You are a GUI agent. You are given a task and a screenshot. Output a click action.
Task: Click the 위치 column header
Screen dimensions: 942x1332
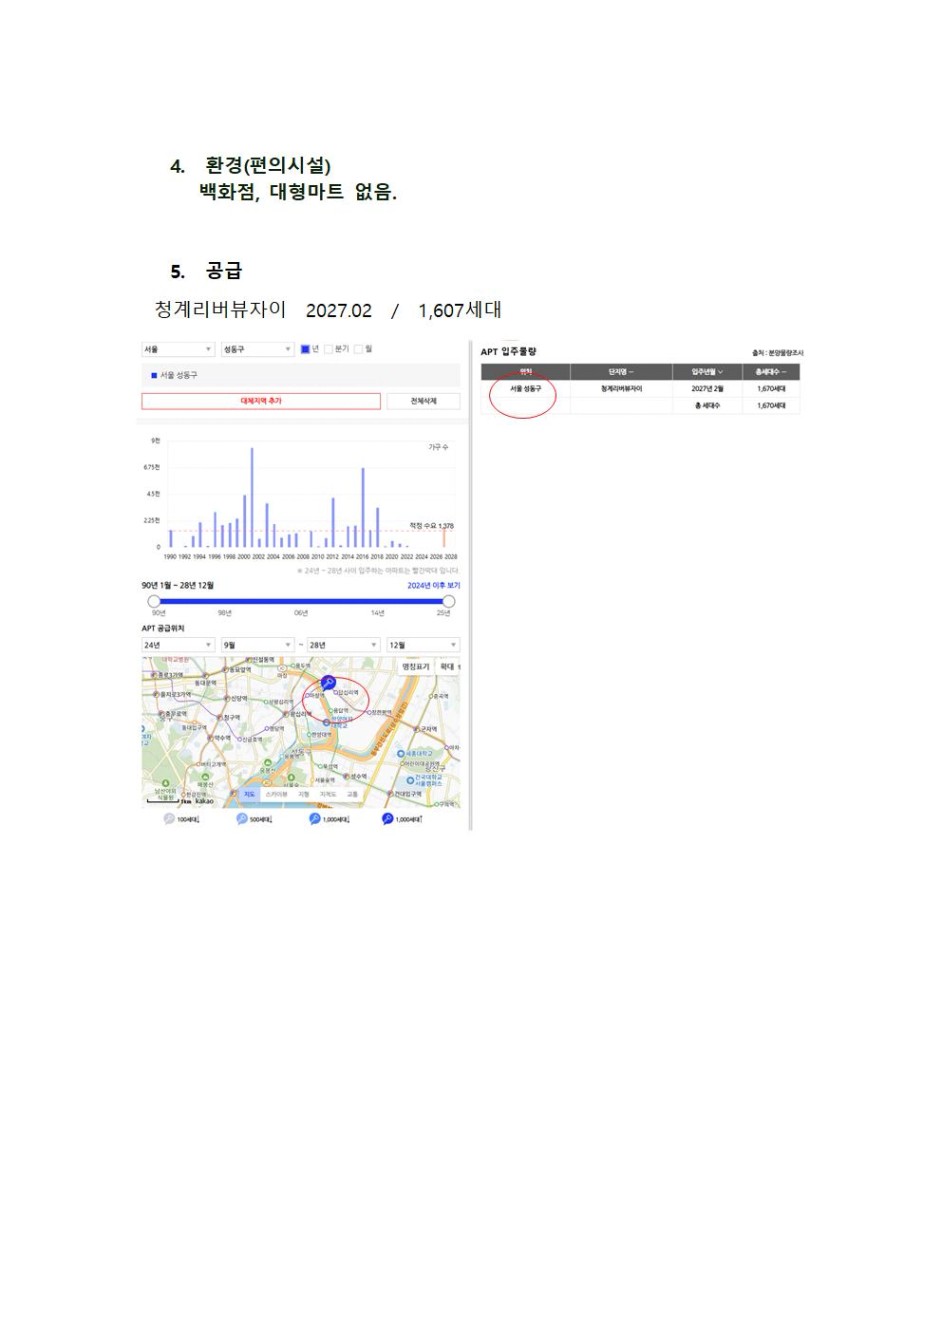pos(526,372)
